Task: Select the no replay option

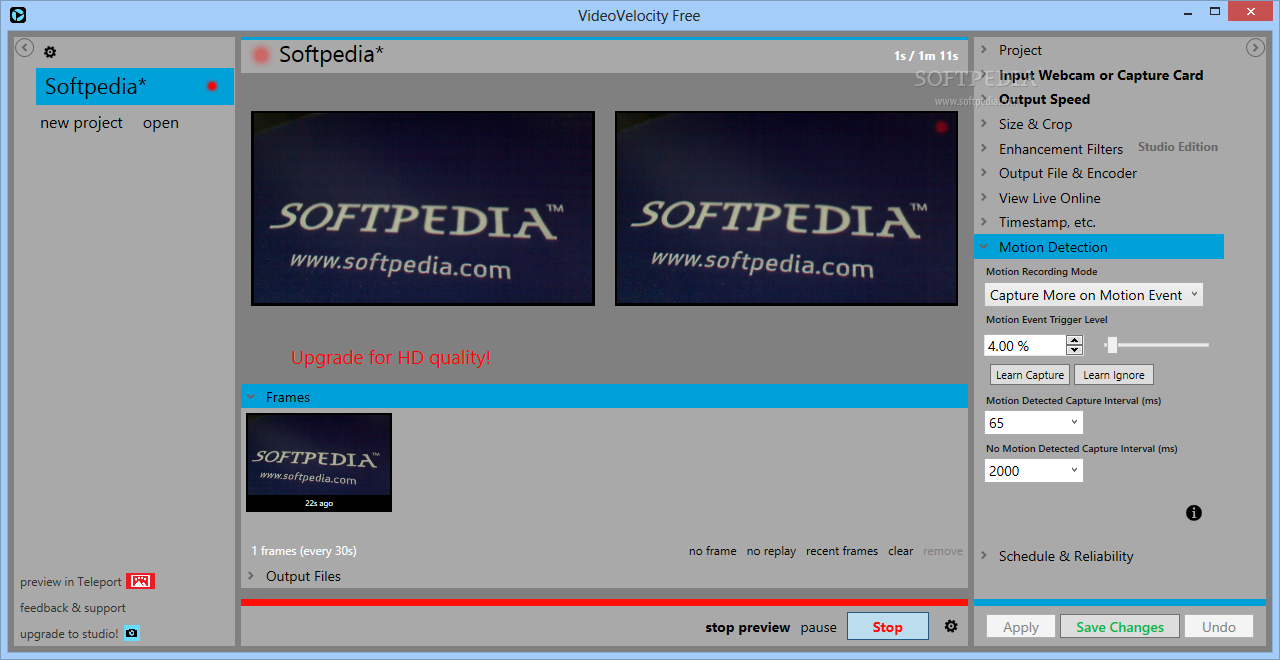Action: (x=771, y=551)
